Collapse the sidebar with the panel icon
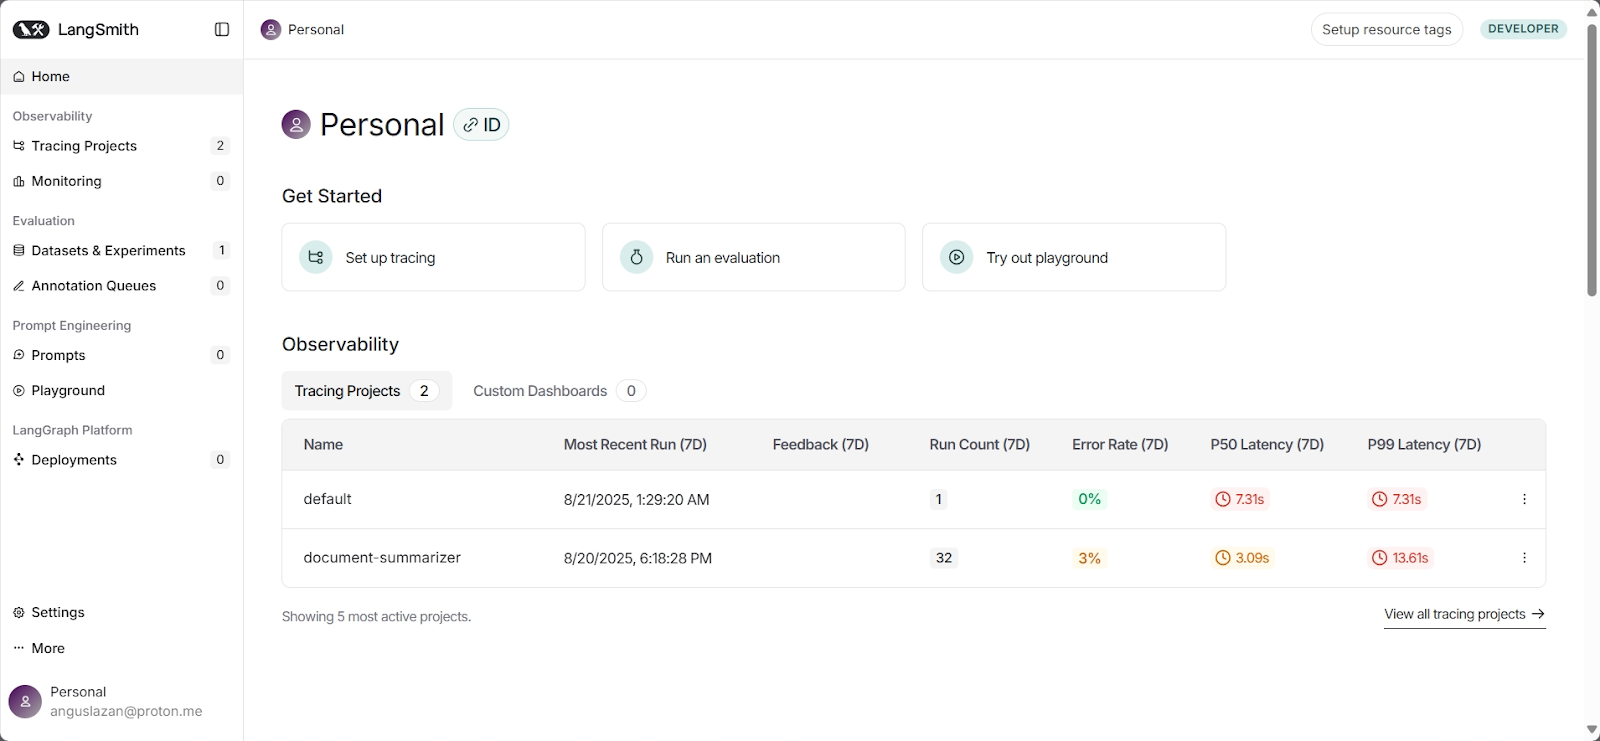 point(222,30)
